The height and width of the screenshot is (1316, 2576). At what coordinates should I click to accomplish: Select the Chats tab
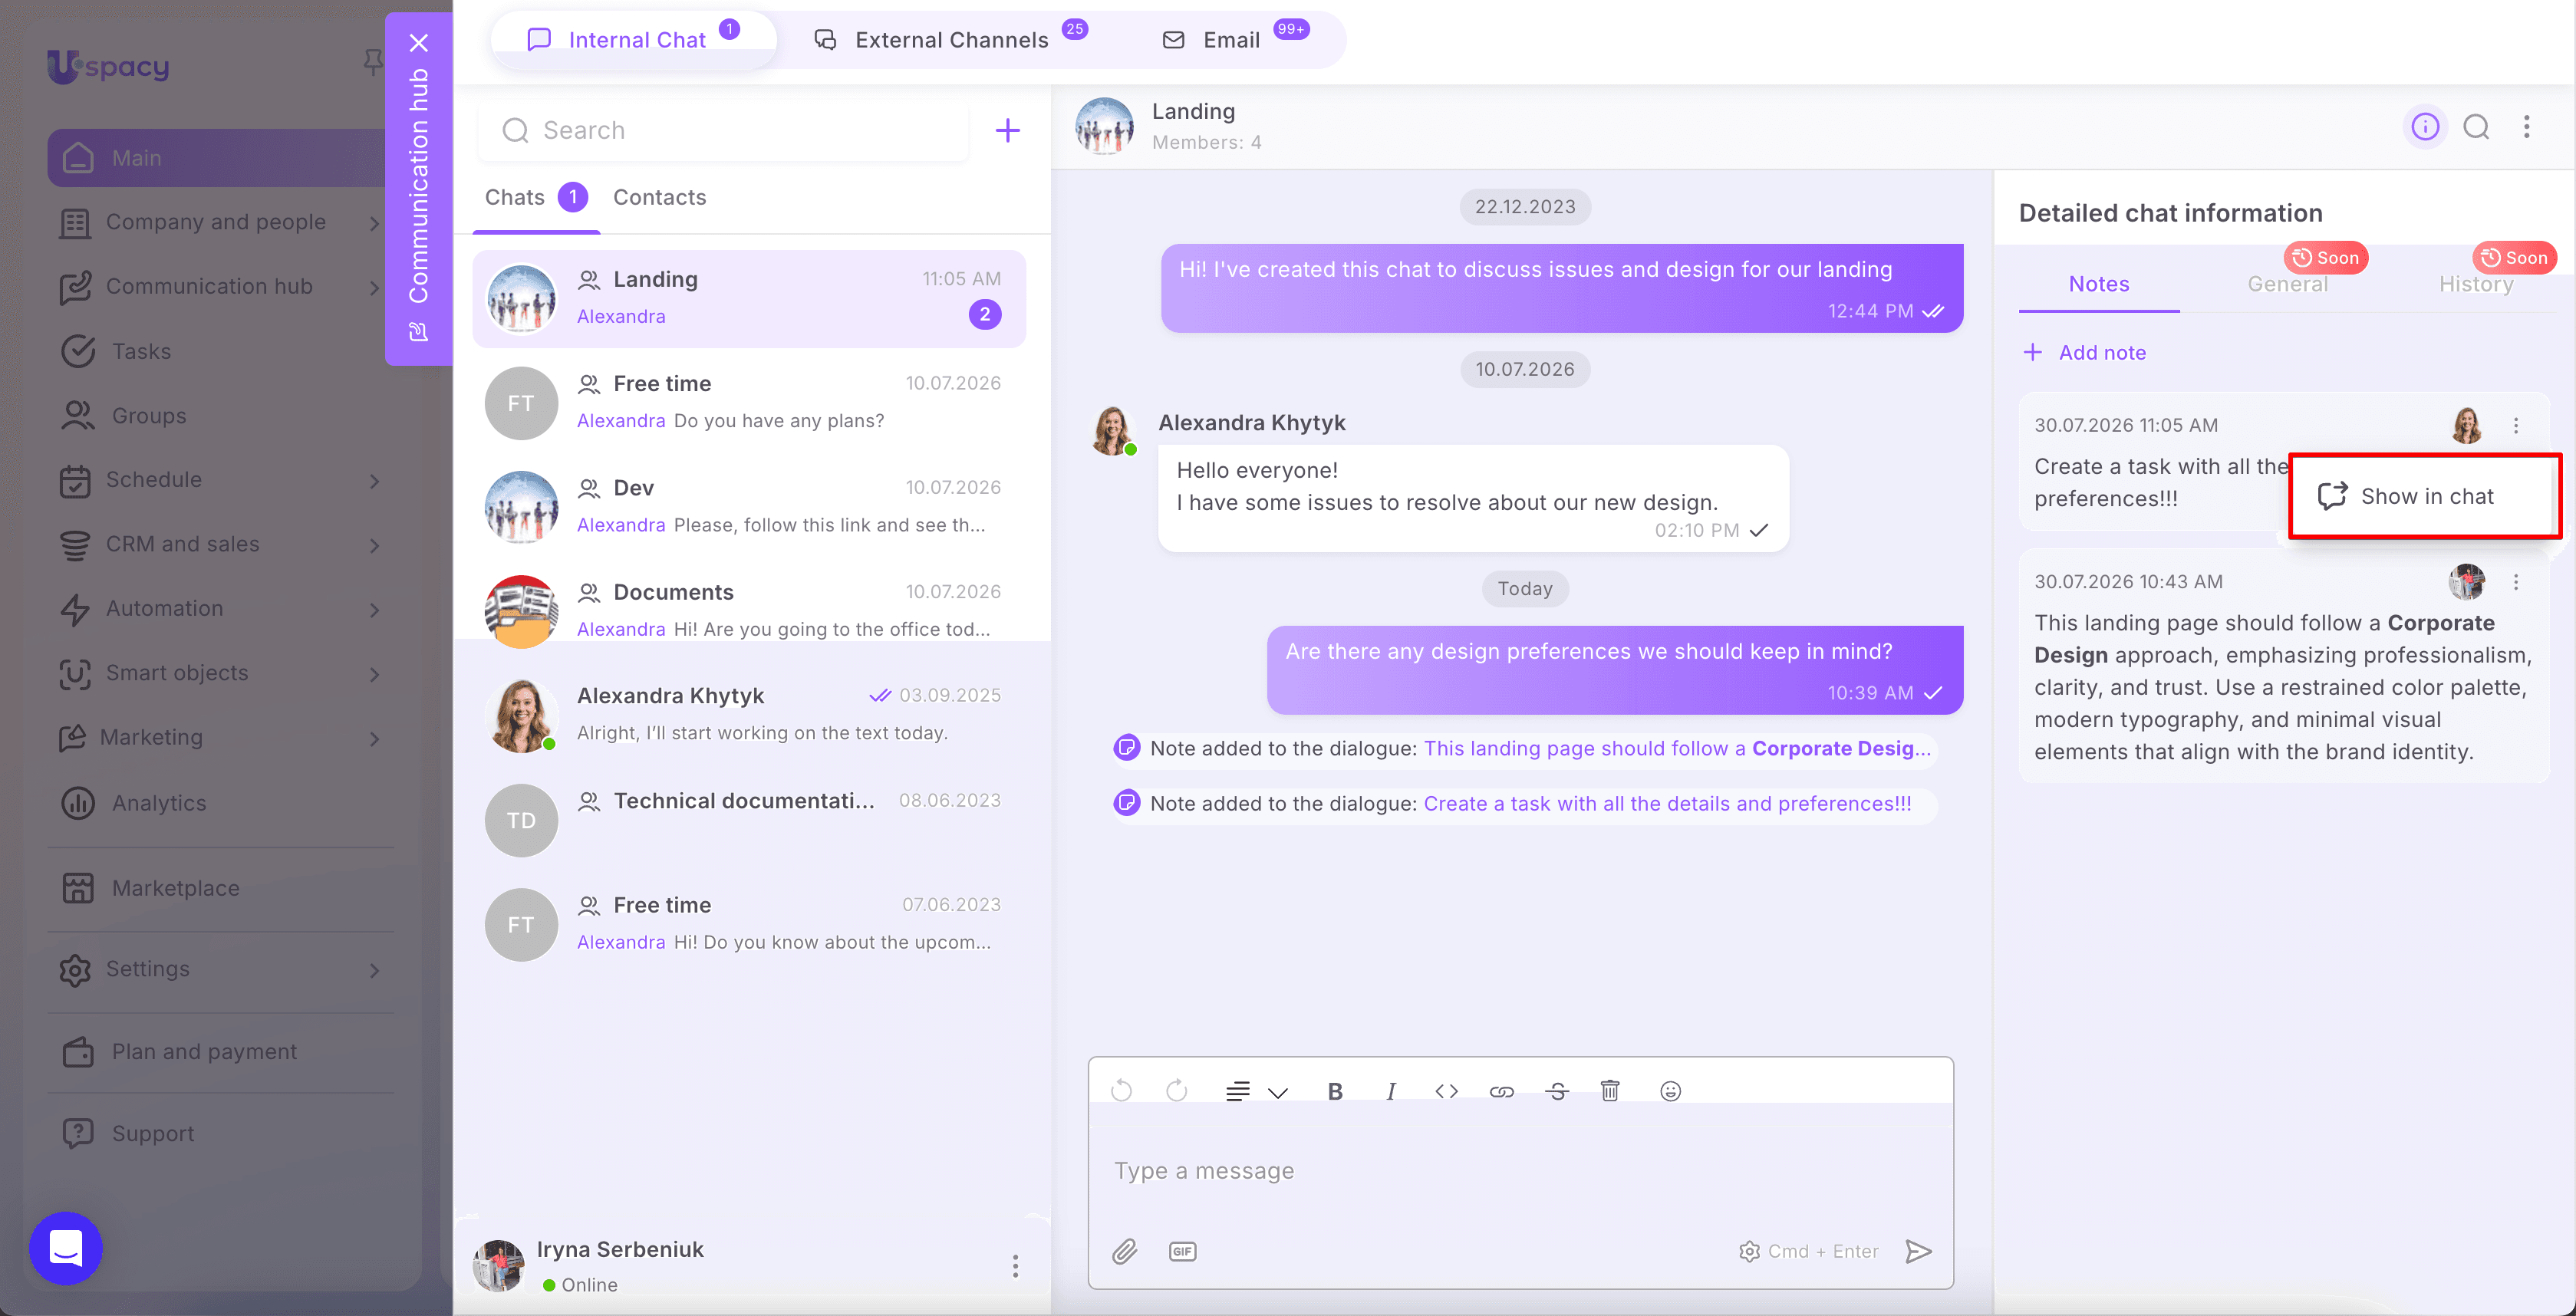535,197
